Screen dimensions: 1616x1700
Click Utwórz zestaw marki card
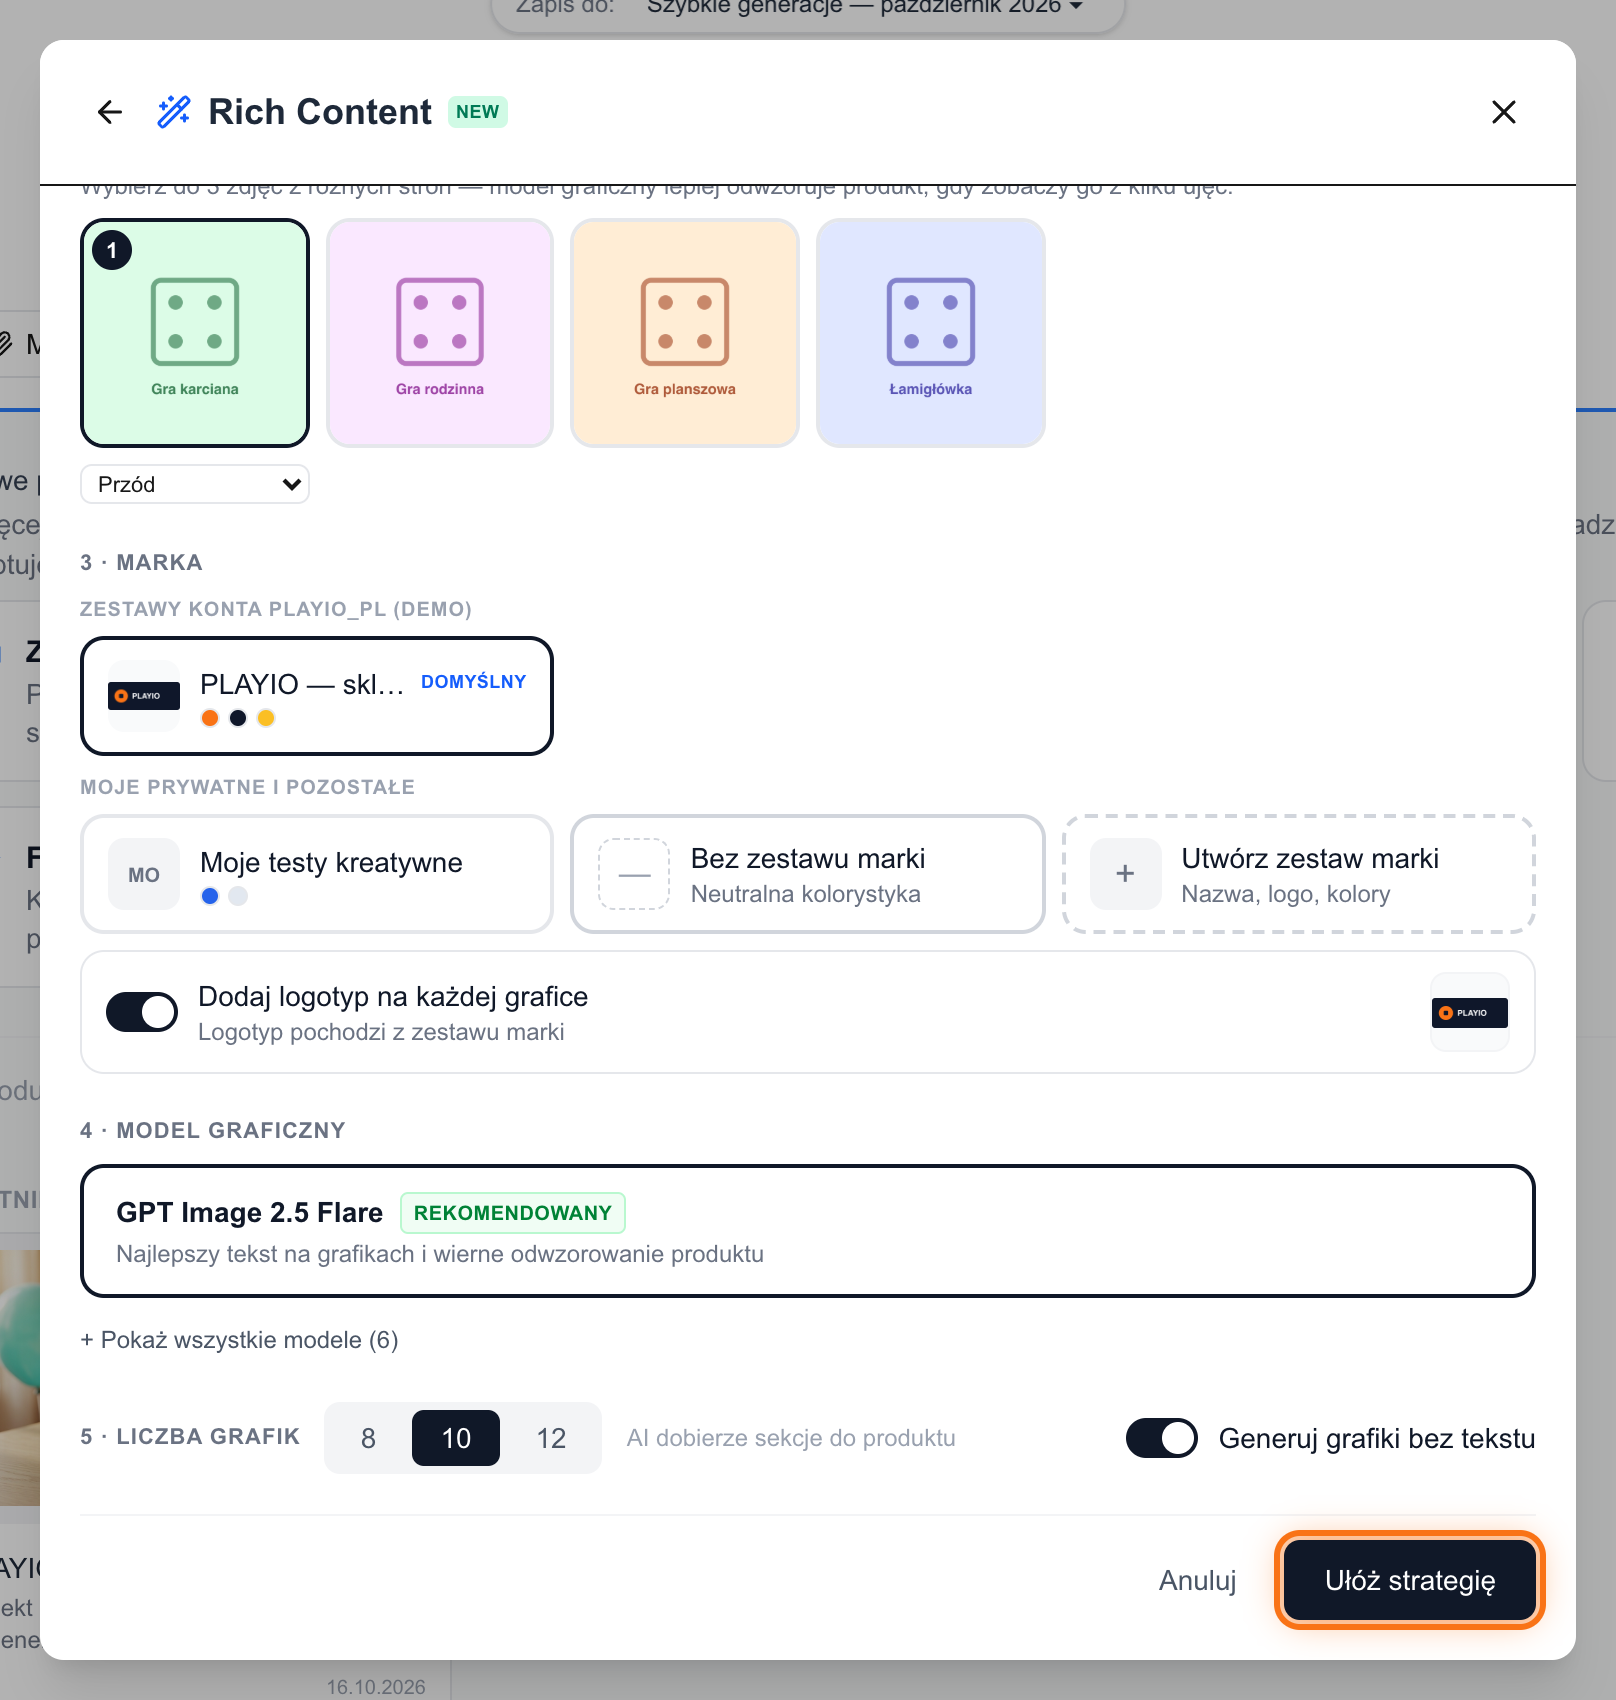pos(1299,874)
